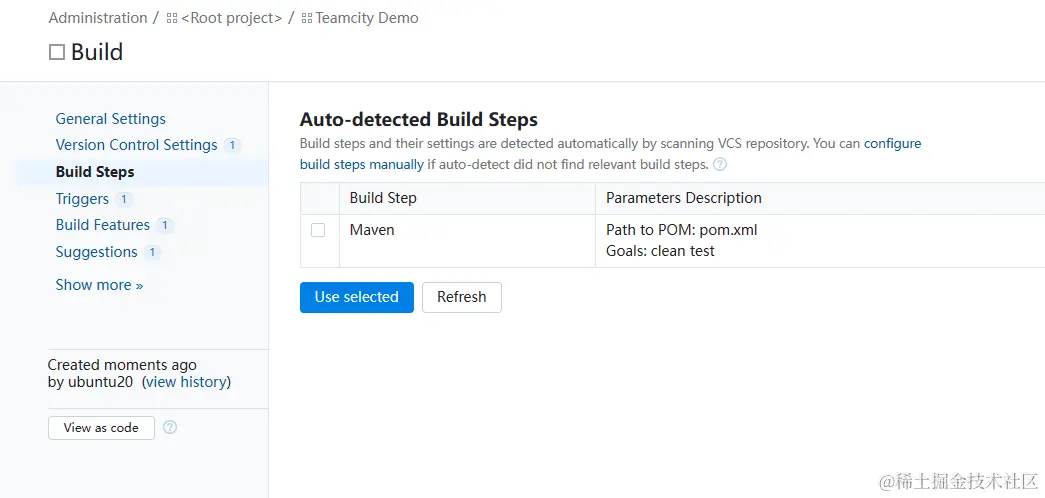1045x498 pixels.
Task: Switch to the Suggestions sidebar item
Action: (x=96, y=252)
